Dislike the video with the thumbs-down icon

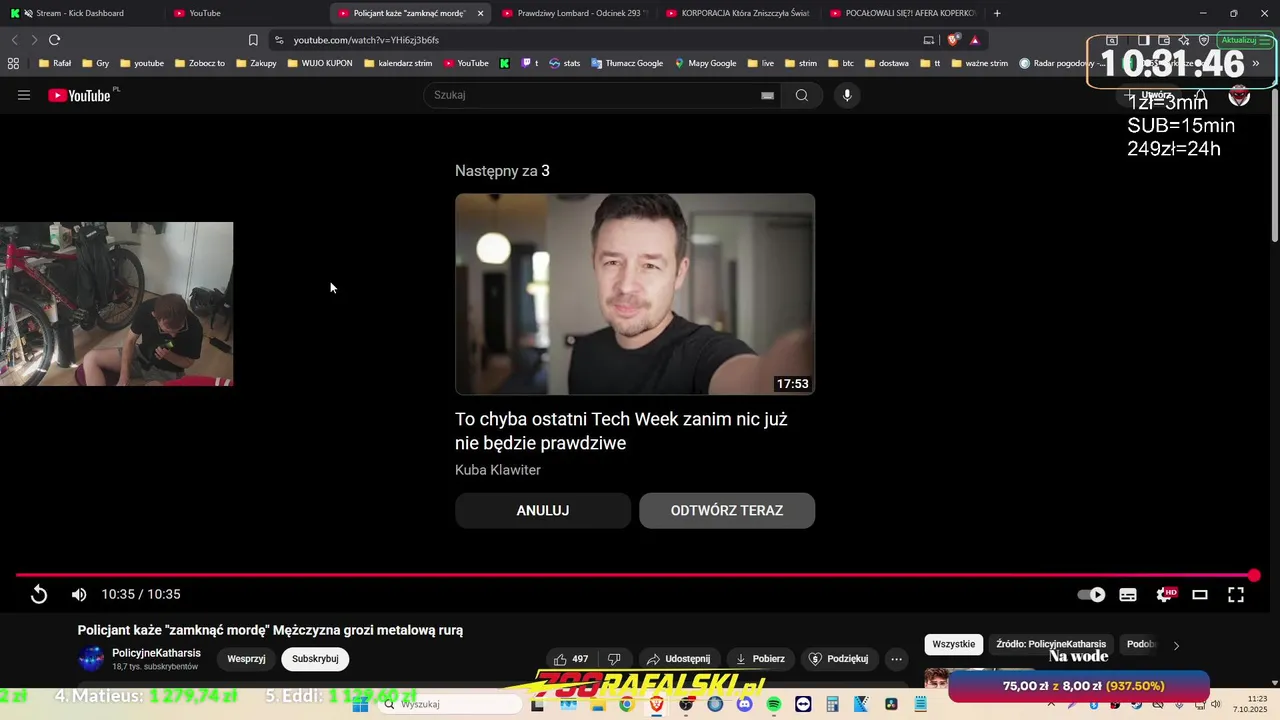point(614,659)
